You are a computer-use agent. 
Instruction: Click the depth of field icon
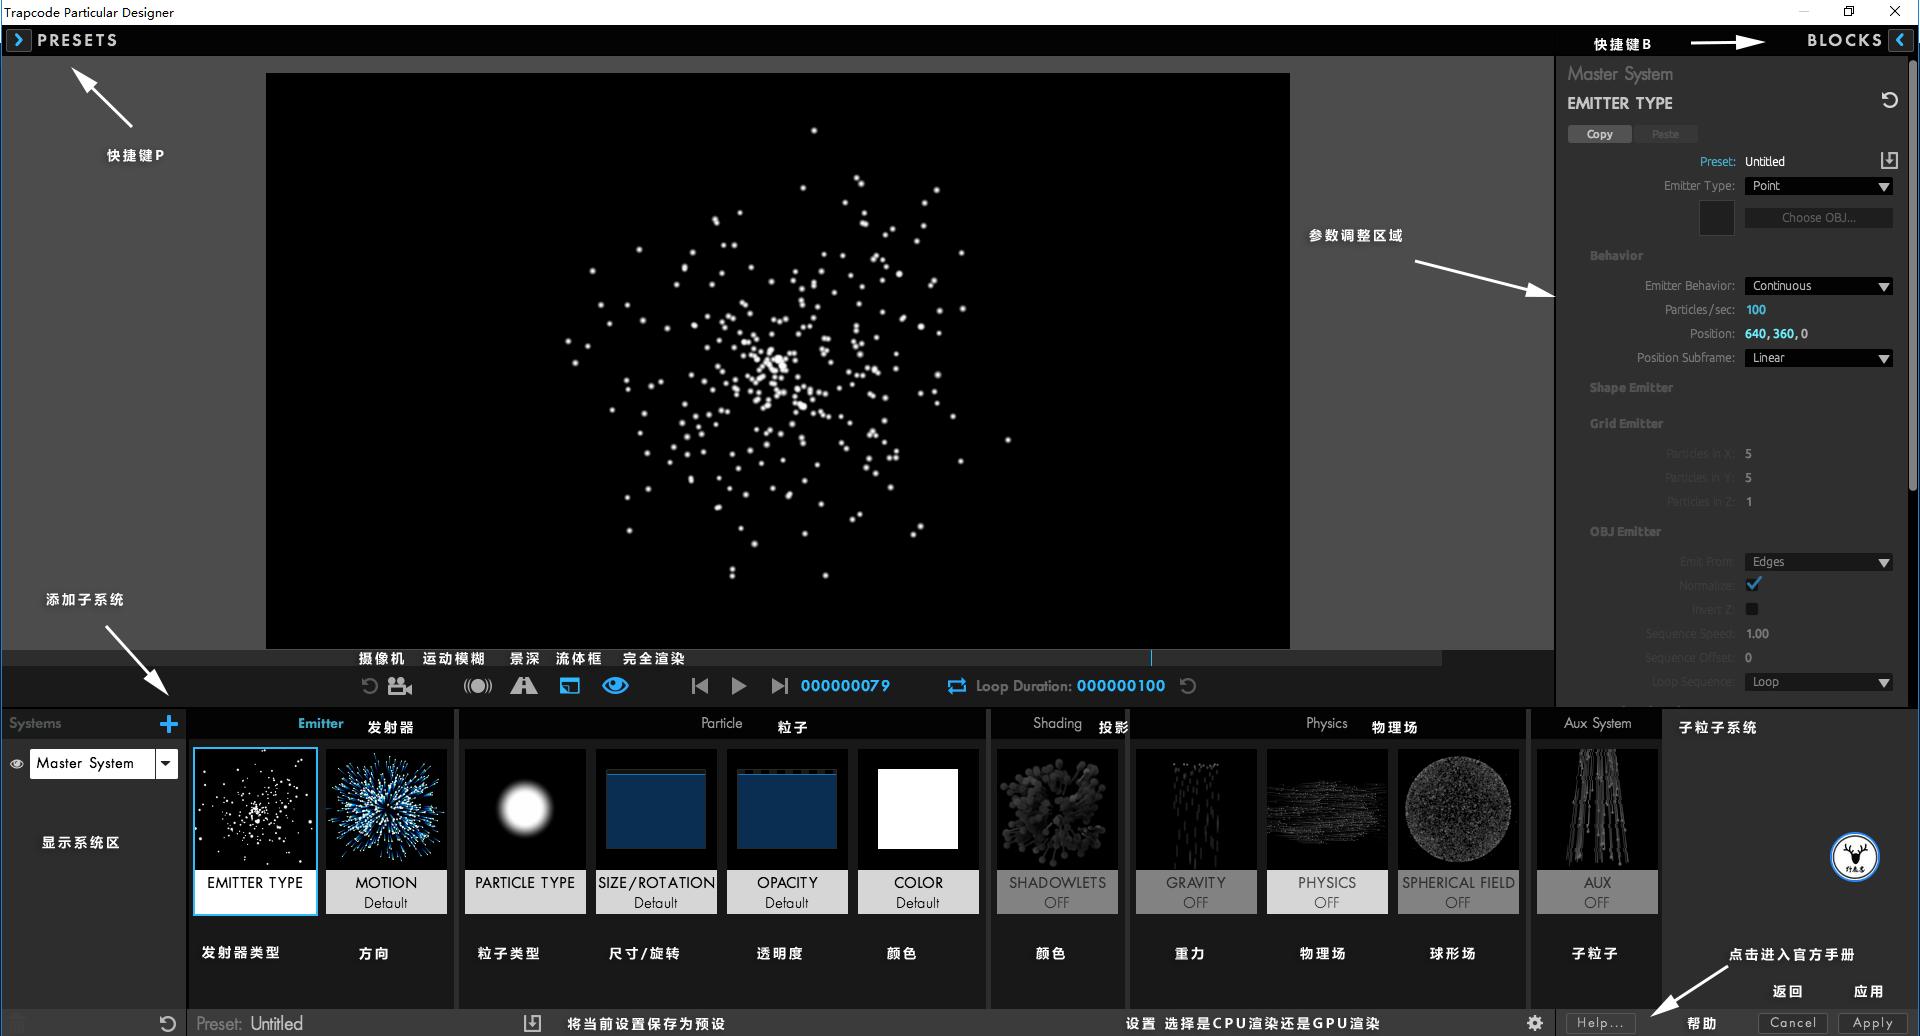[x=524, y=686]
